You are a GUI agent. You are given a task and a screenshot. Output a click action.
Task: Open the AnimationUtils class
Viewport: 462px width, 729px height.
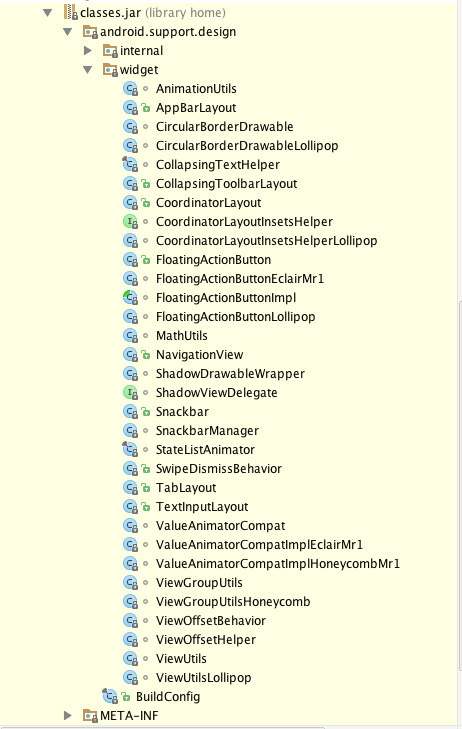[196, 89]
